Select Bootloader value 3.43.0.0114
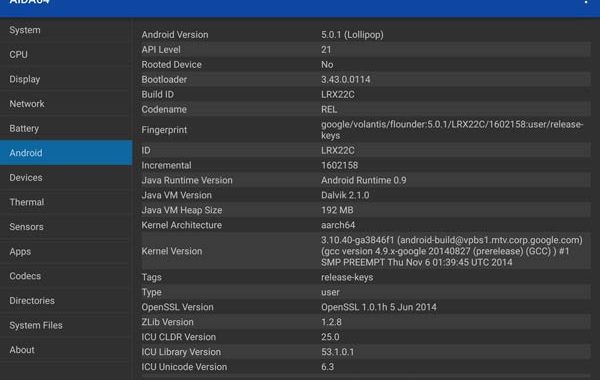This screenshot has width=600, height=380. tap(346, 79)
